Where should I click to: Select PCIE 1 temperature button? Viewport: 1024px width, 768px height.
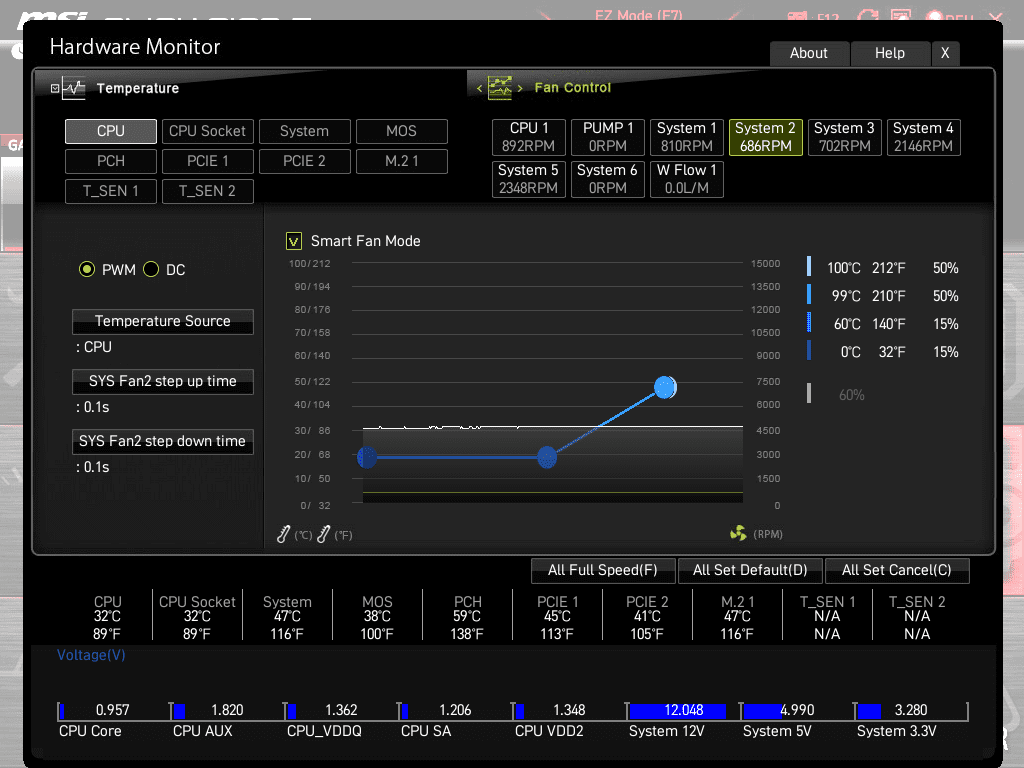(x=208, y=161)
